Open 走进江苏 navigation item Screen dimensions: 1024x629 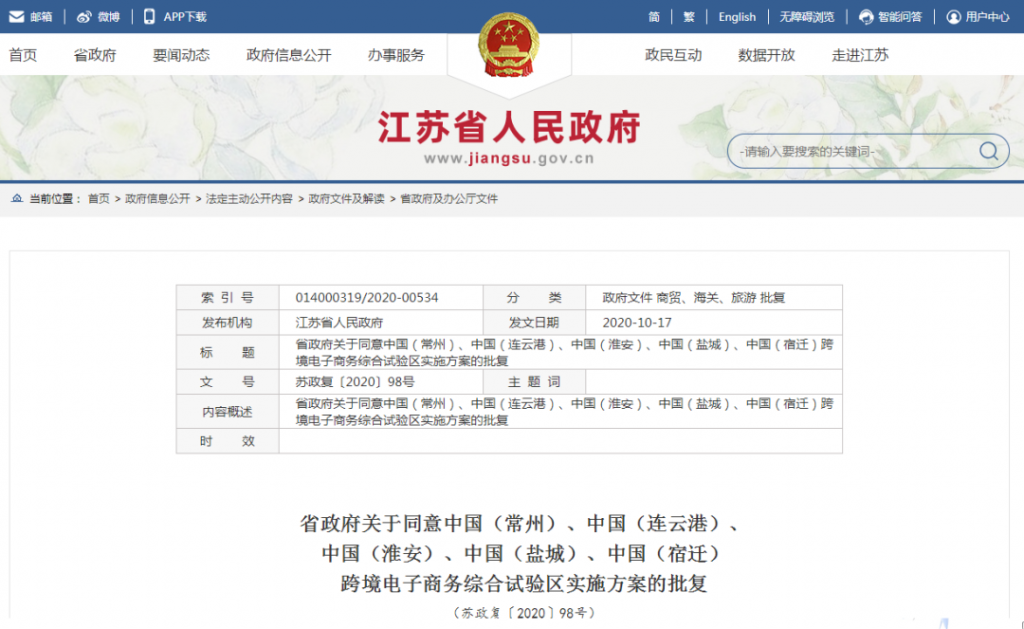[x=860, y=55]
